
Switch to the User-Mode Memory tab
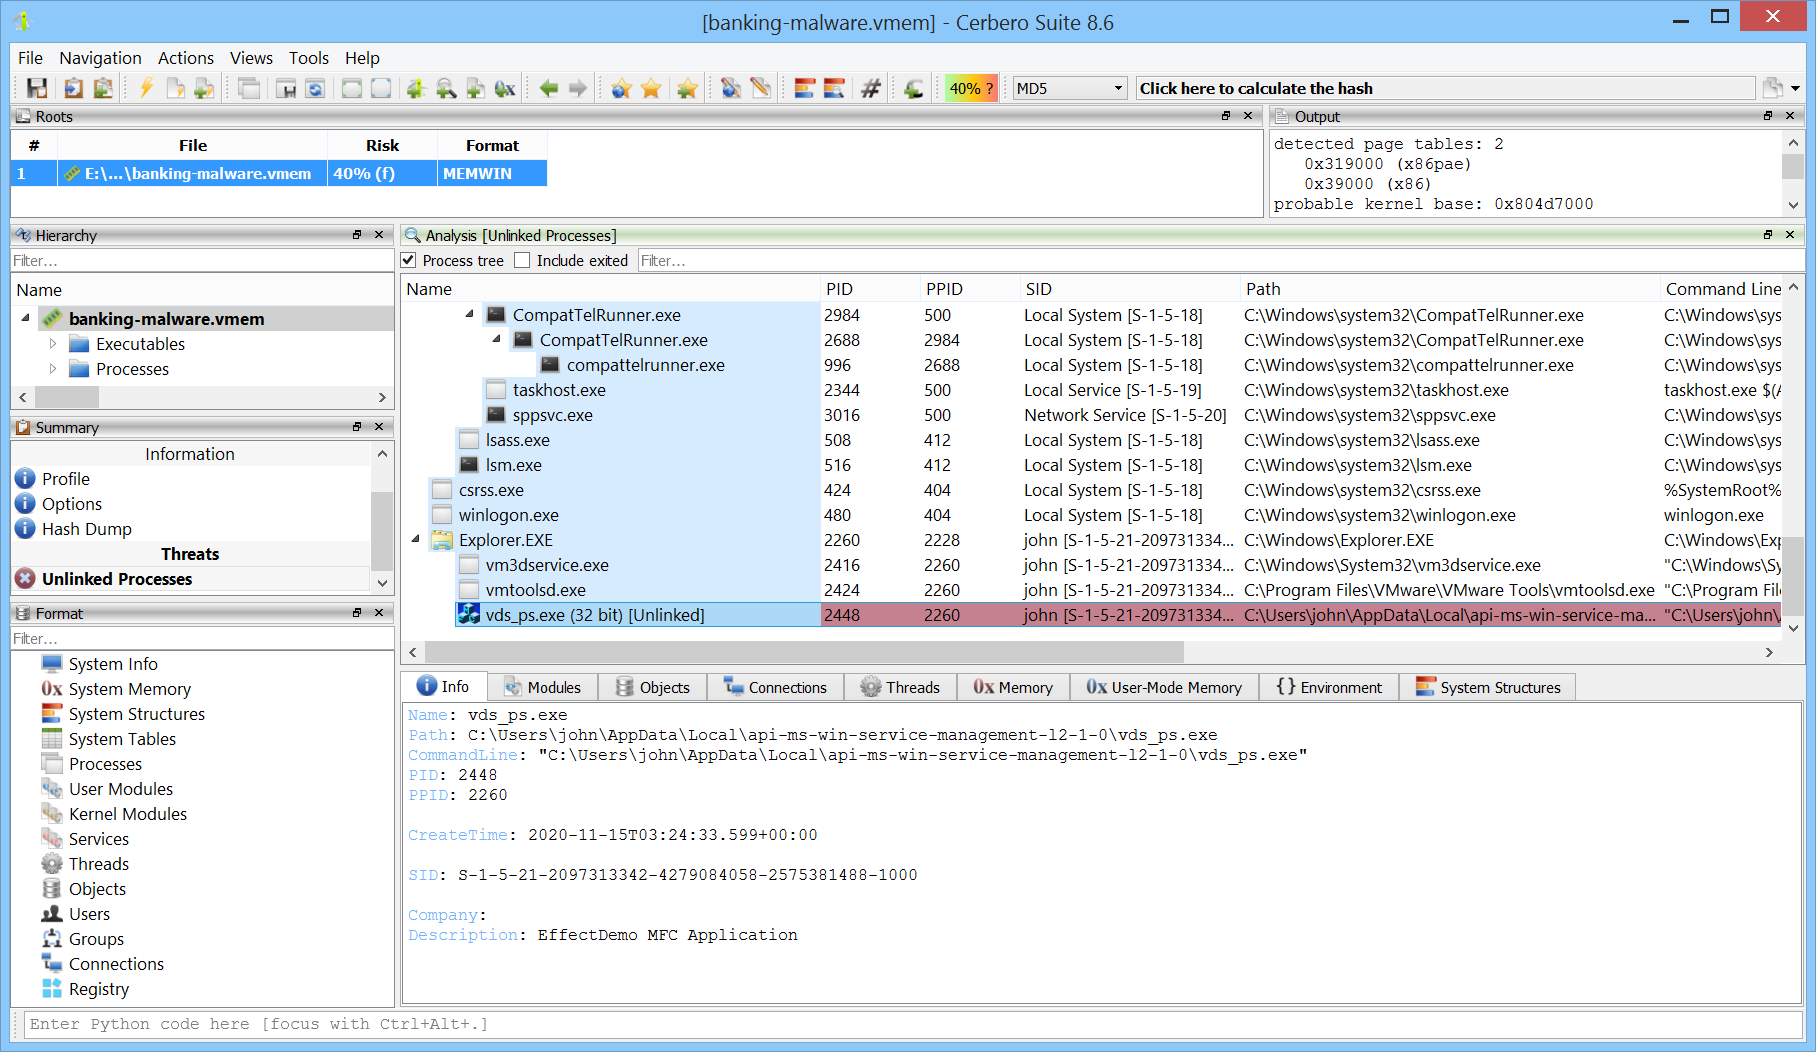pos(1164,687)
